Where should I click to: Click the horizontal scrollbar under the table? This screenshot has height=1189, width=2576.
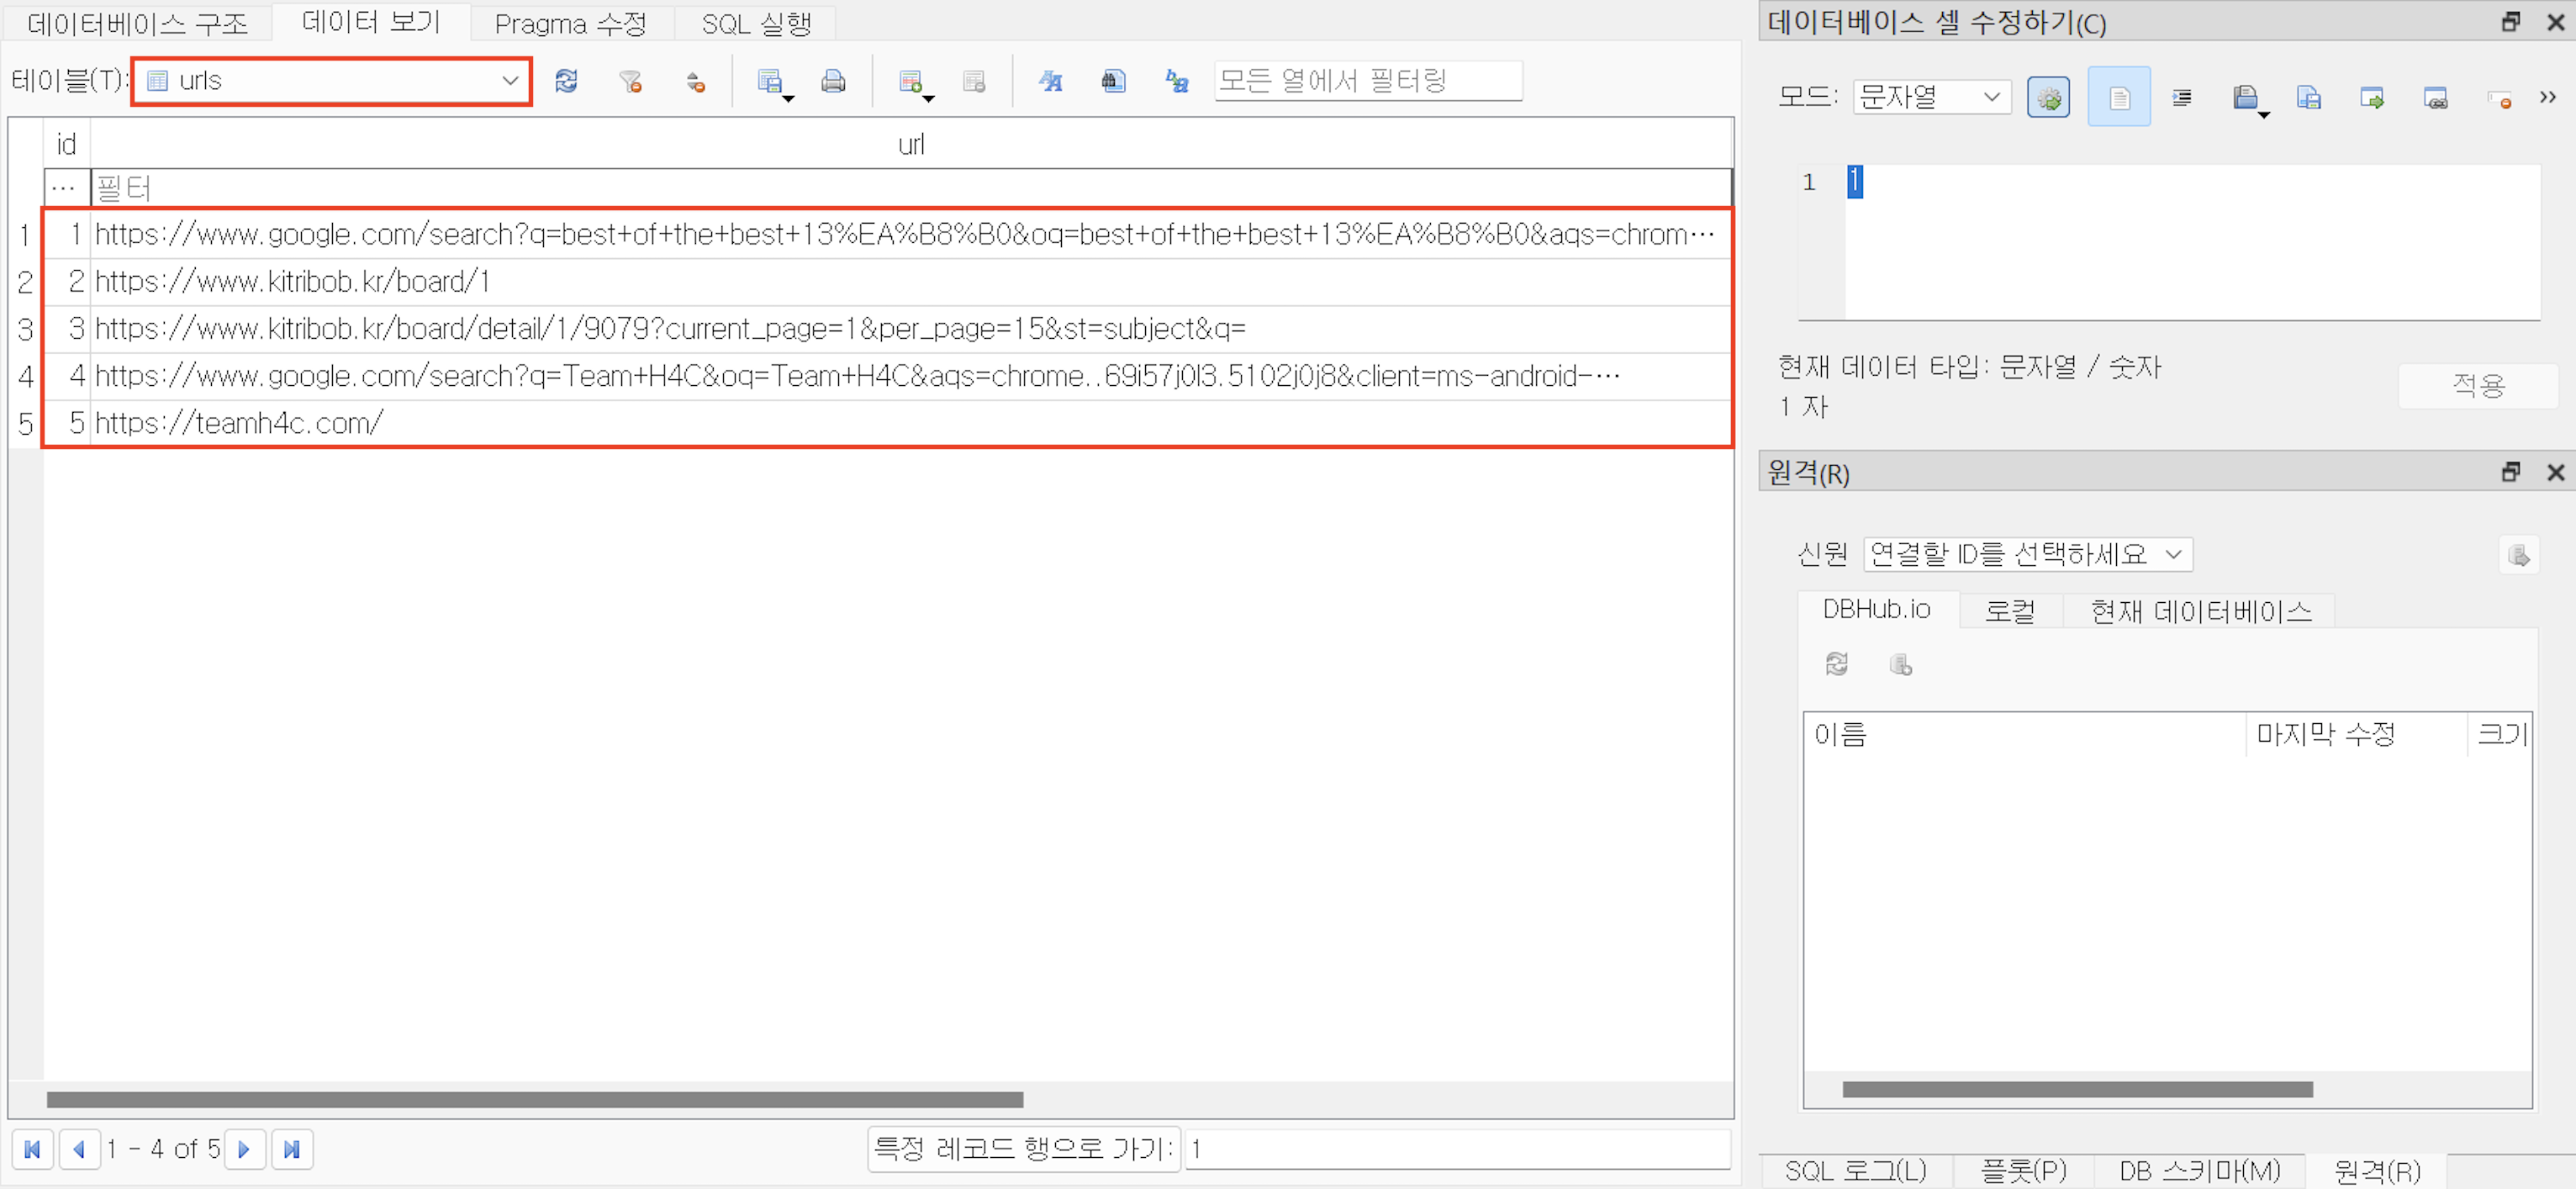(x=534, y=1099)
